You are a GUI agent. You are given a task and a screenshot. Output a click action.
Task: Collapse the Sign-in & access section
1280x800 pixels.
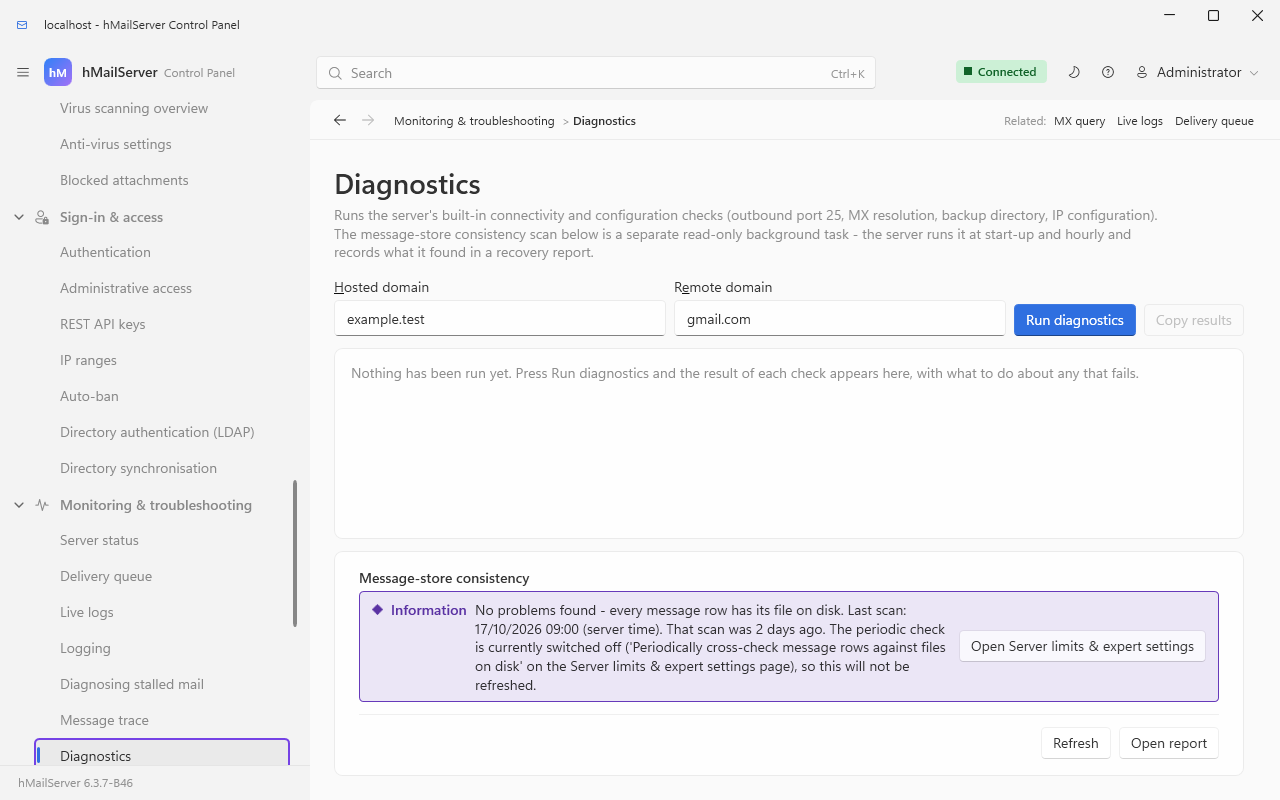[19, 217]
